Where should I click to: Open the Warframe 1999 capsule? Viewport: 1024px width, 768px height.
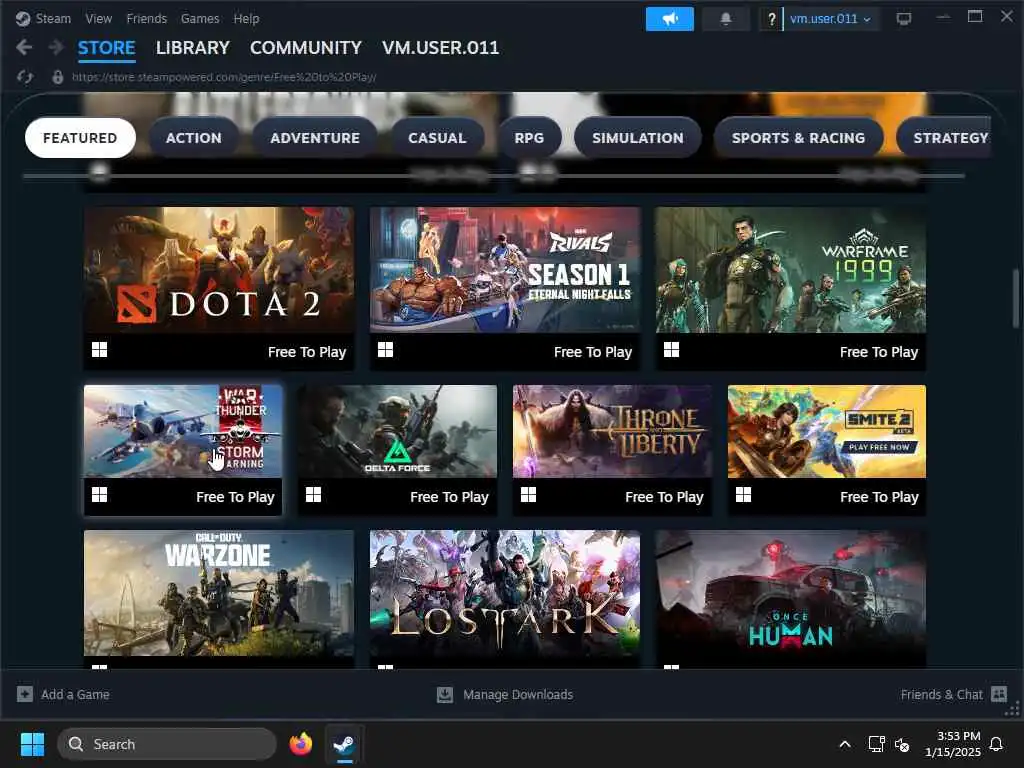(790, 288)
